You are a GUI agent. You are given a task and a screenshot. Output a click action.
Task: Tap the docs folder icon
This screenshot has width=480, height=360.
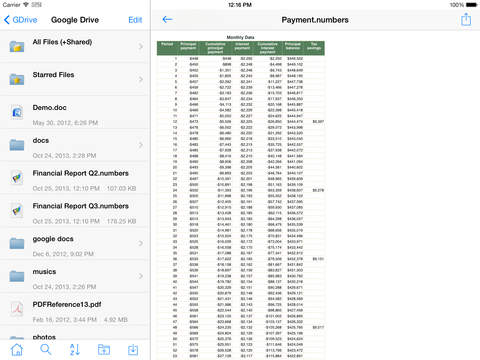tap(17, 145)
